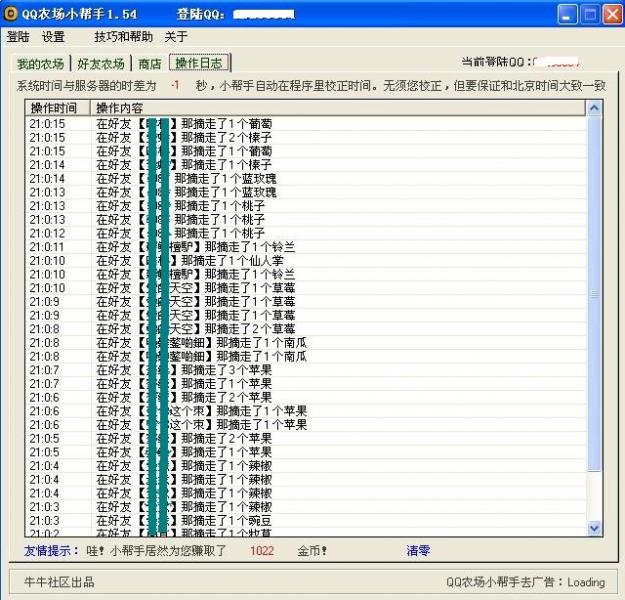Screen dimensions: 625x600
Task: Click the 友情提示 label
Action: point(51,551)
